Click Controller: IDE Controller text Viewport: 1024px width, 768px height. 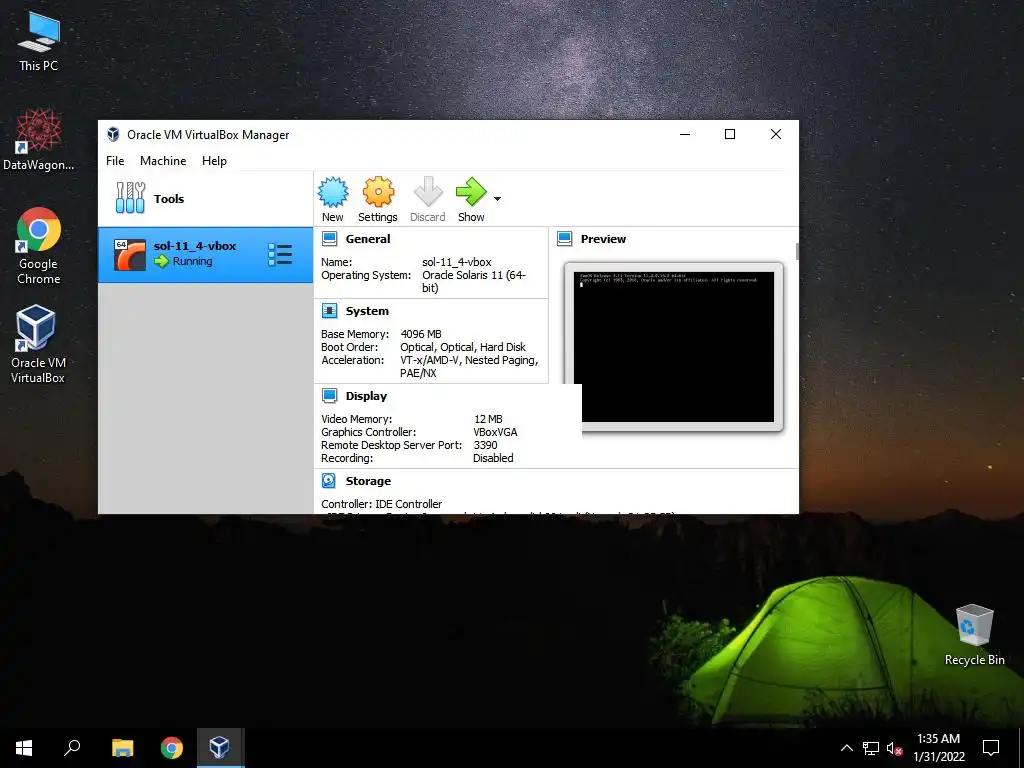(x=381, y=504)
